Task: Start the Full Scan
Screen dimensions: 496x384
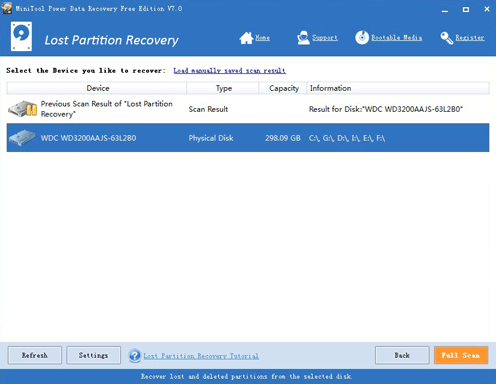Action: tap(461, 355)
